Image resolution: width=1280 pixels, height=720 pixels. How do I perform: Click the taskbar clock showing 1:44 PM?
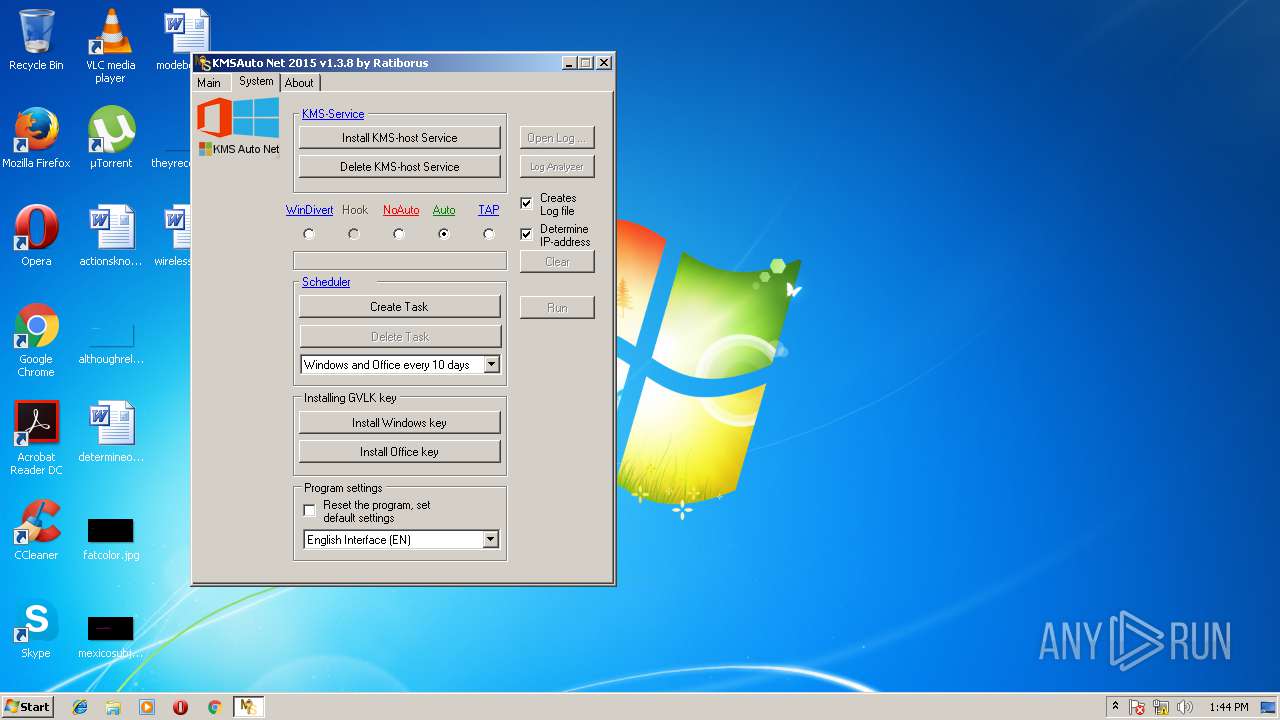click(x=1228, y=707)
